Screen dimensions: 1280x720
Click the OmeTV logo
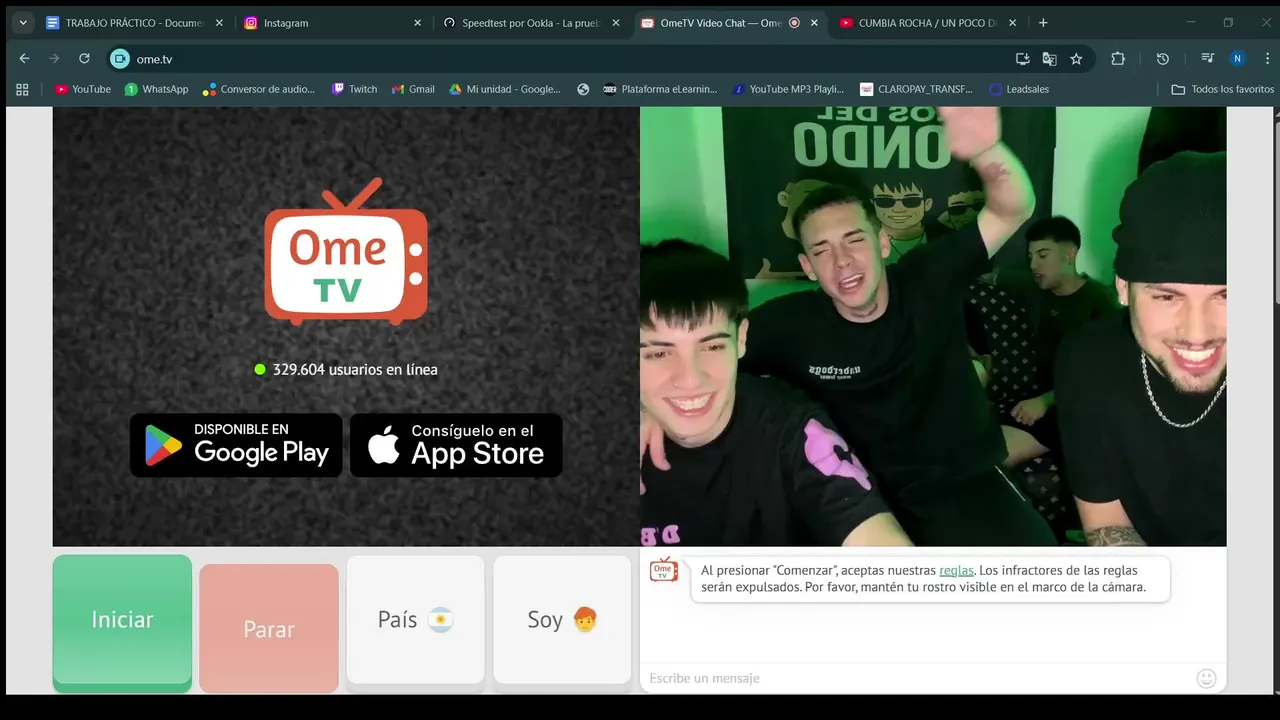[x=346, y=252]
